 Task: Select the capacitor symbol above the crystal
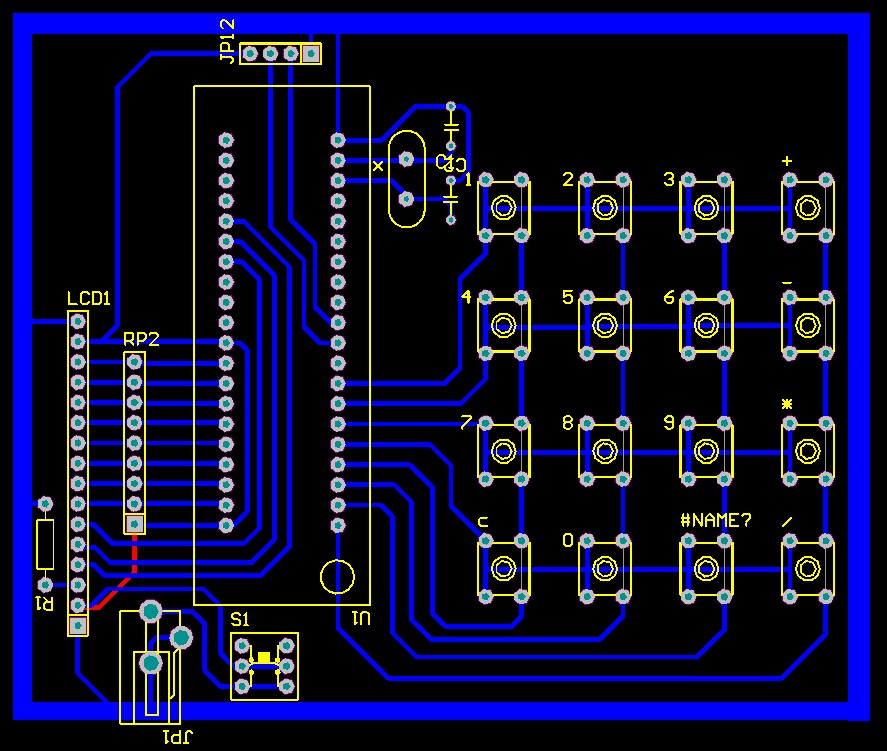click(x=450, y=125)
